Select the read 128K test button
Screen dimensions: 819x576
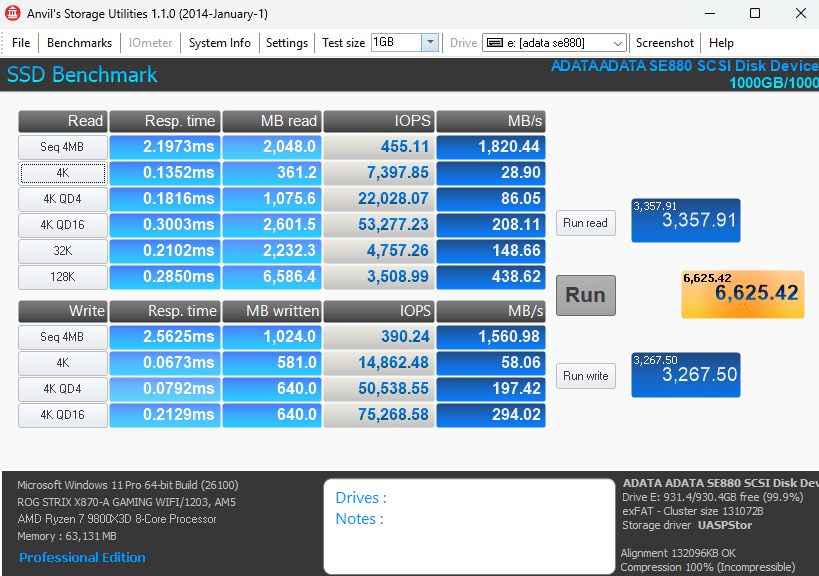pos(62,277)
